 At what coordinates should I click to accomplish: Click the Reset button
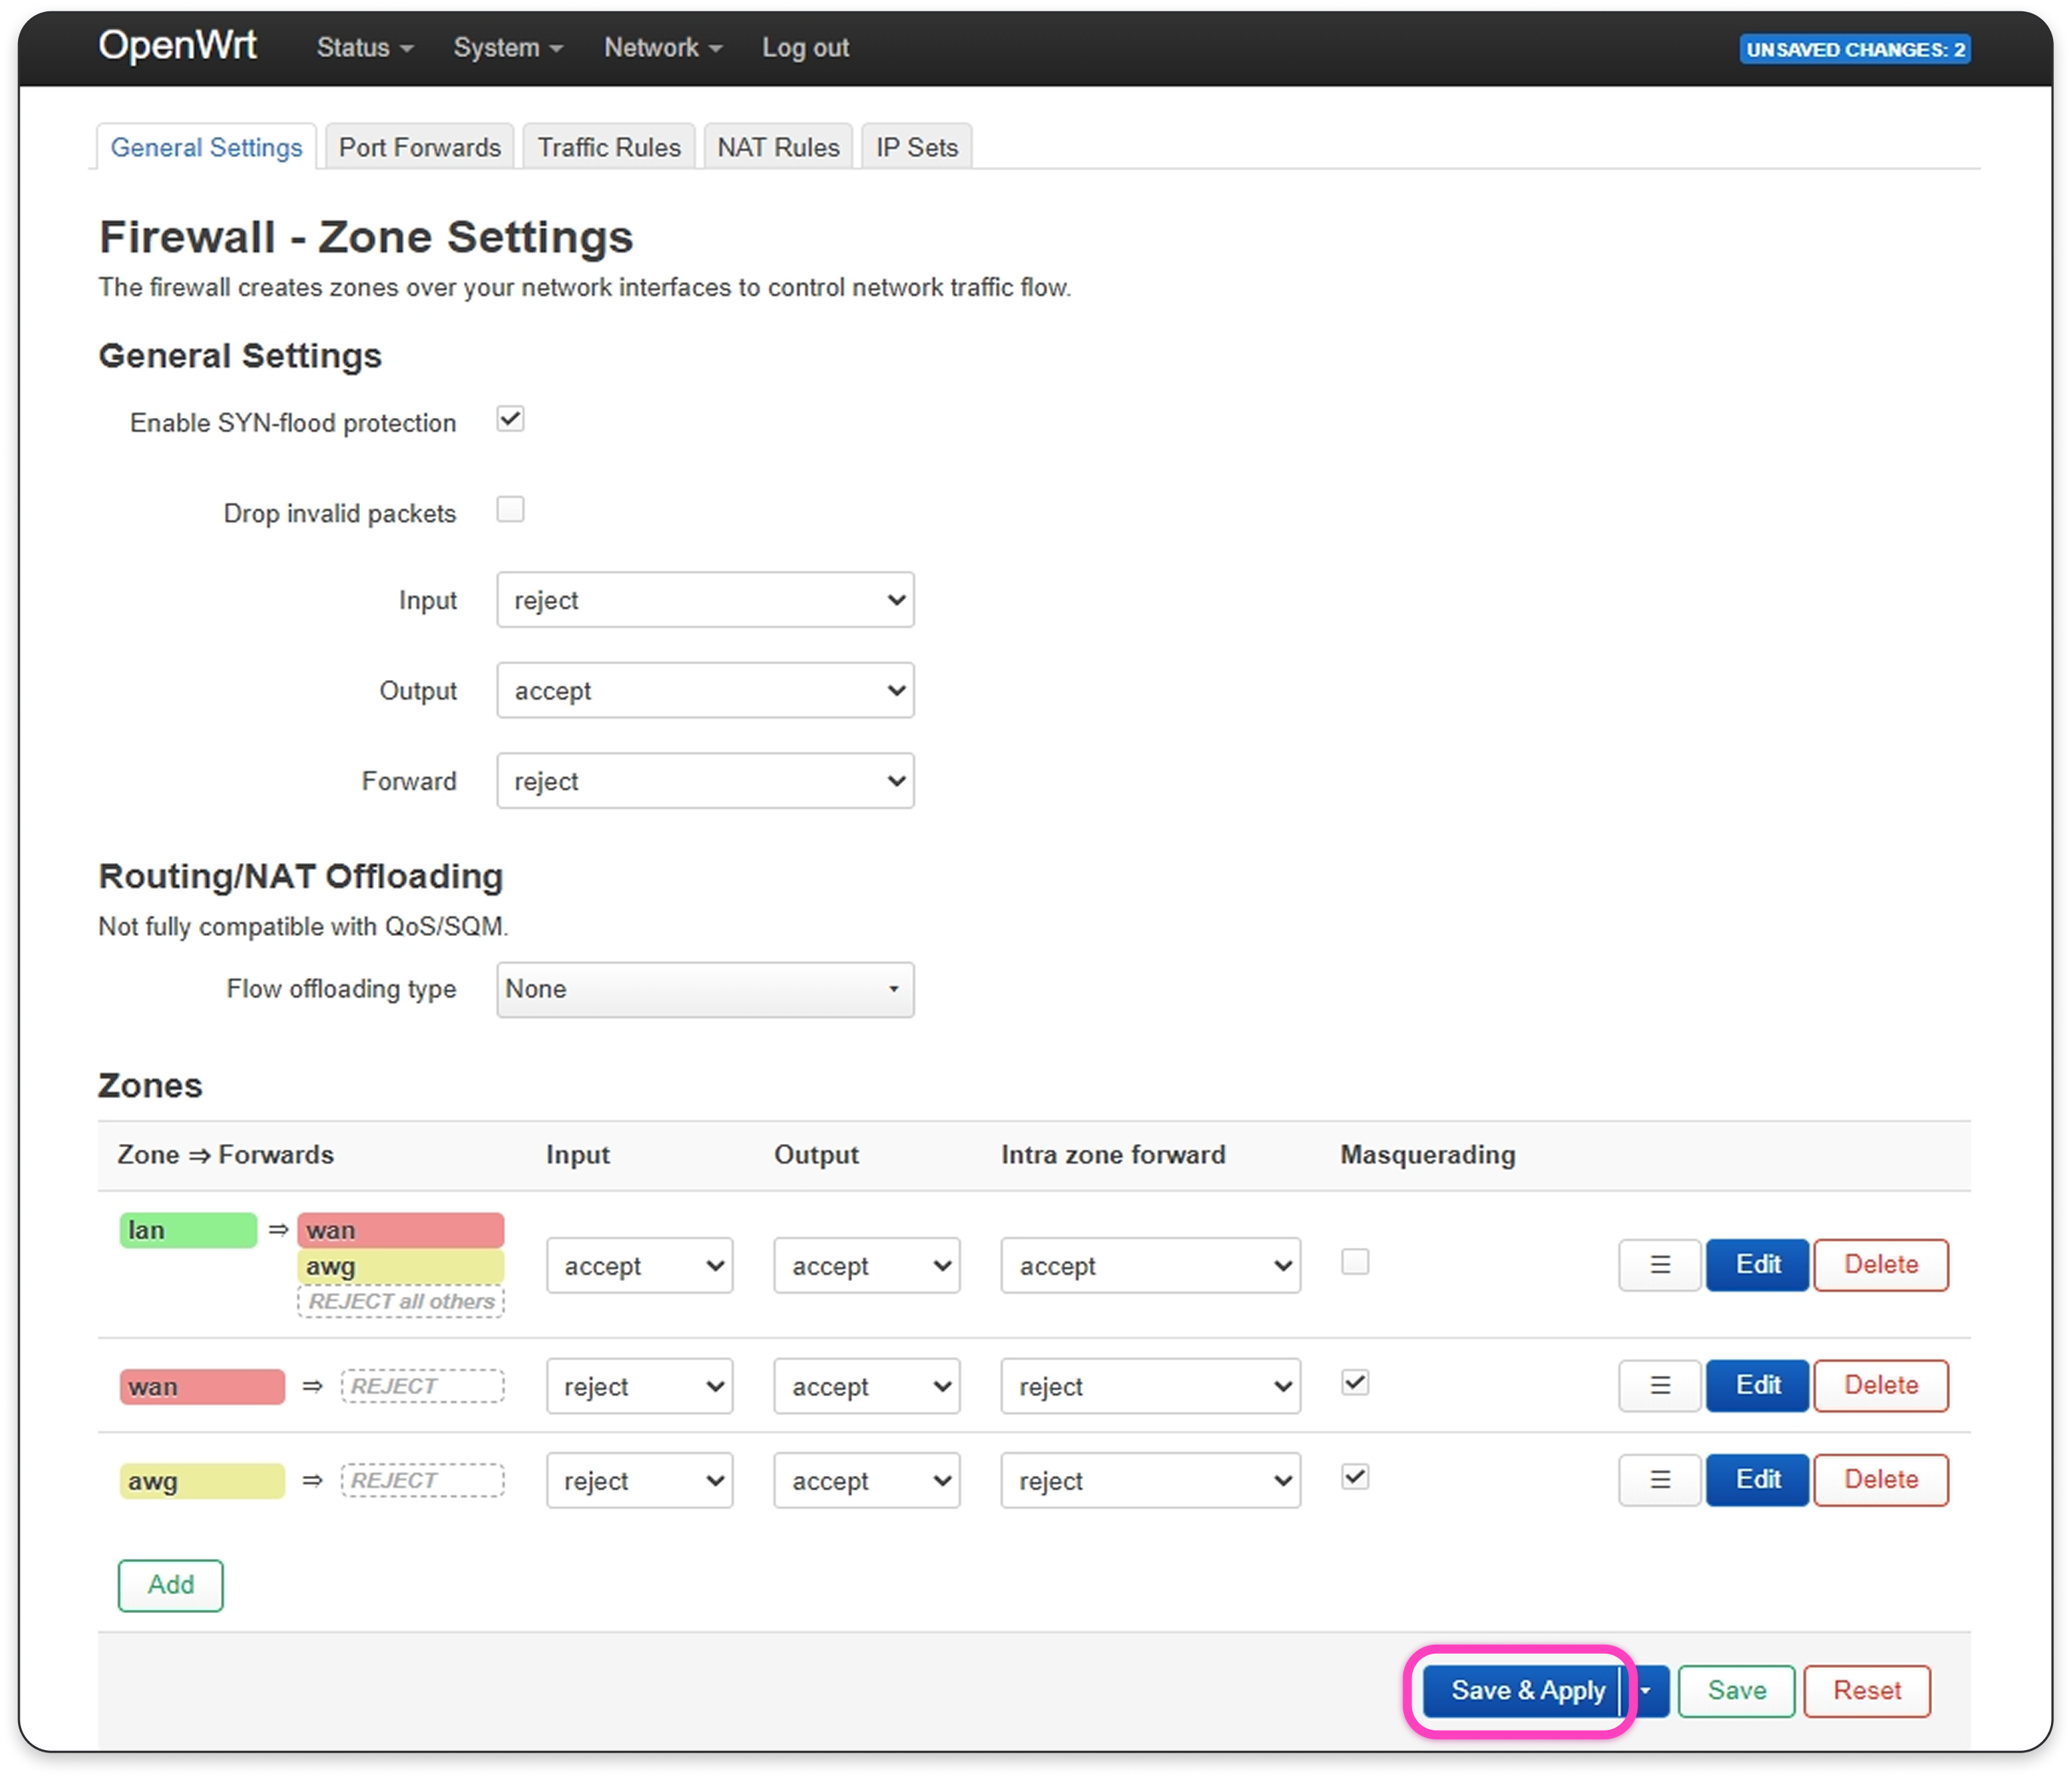tap(1866, 1691)
